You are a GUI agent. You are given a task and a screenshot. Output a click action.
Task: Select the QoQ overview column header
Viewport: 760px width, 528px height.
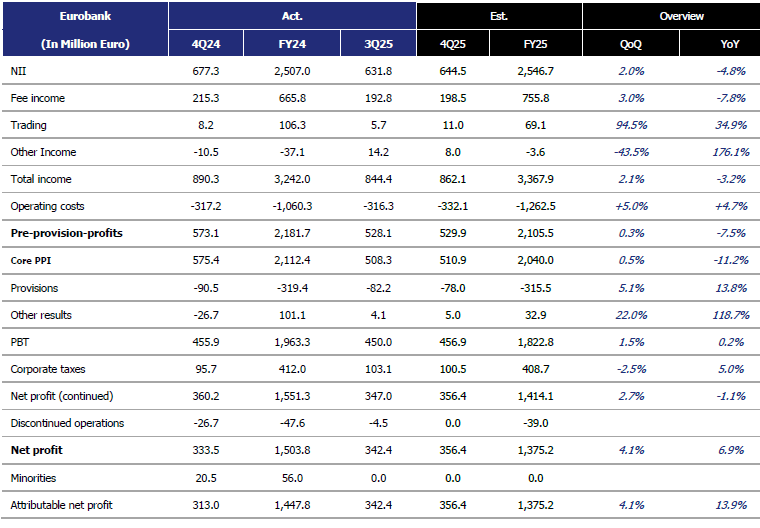coord(631,44)
